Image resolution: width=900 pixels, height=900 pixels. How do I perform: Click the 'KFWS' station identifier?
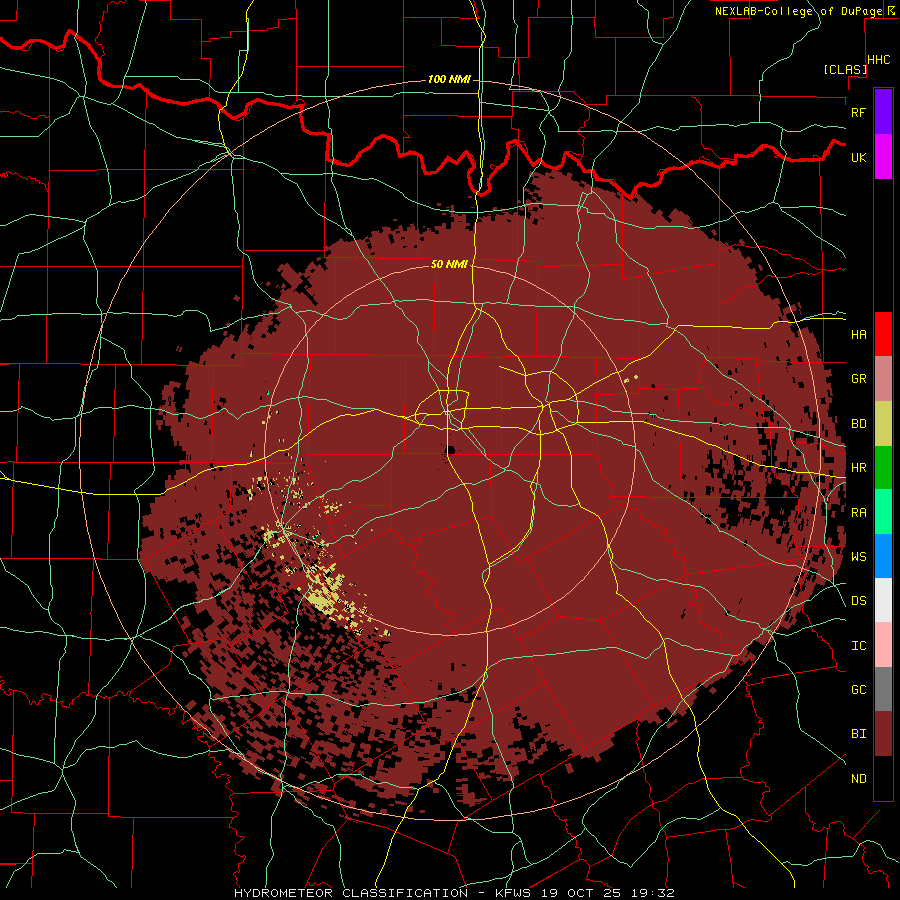(511, 893)
